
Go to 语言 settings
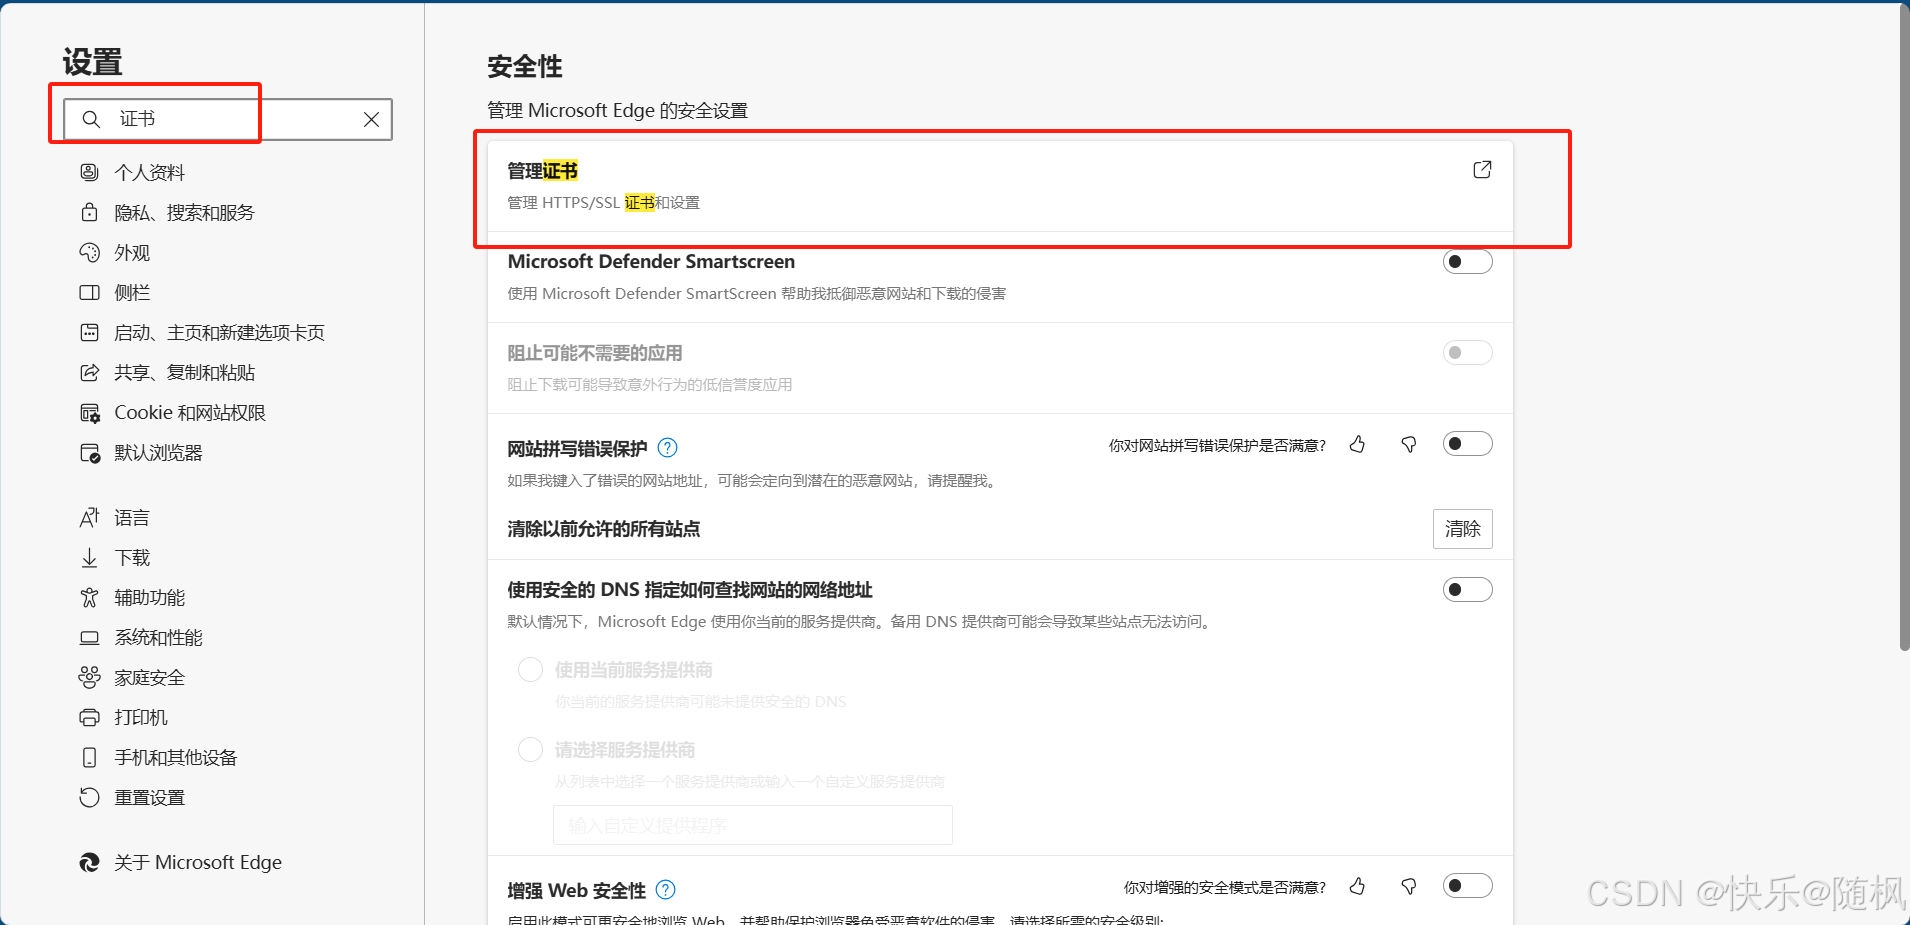[x=132, y=518]
